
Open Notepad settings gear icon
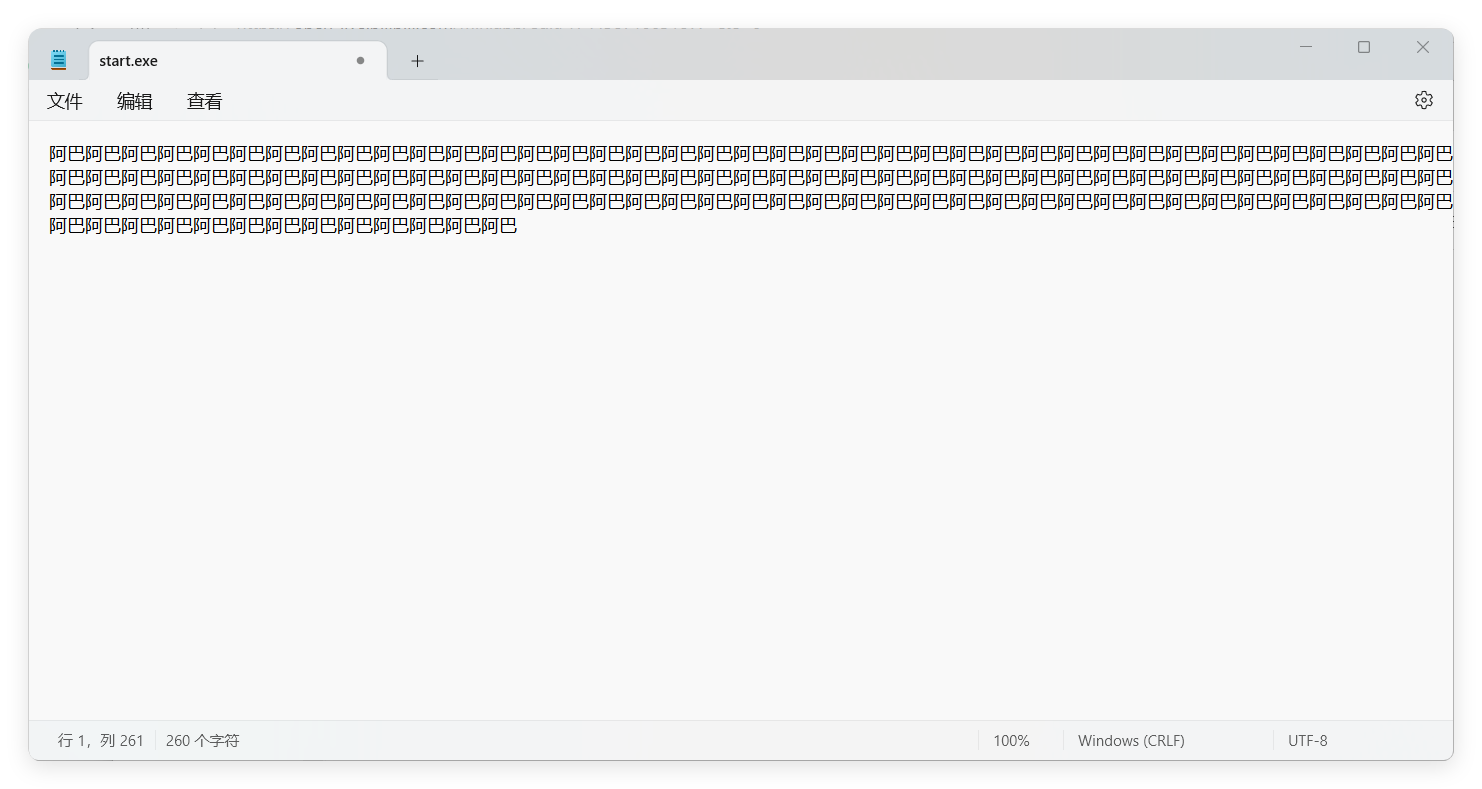pyautogui.click(x=1424, y=100)
